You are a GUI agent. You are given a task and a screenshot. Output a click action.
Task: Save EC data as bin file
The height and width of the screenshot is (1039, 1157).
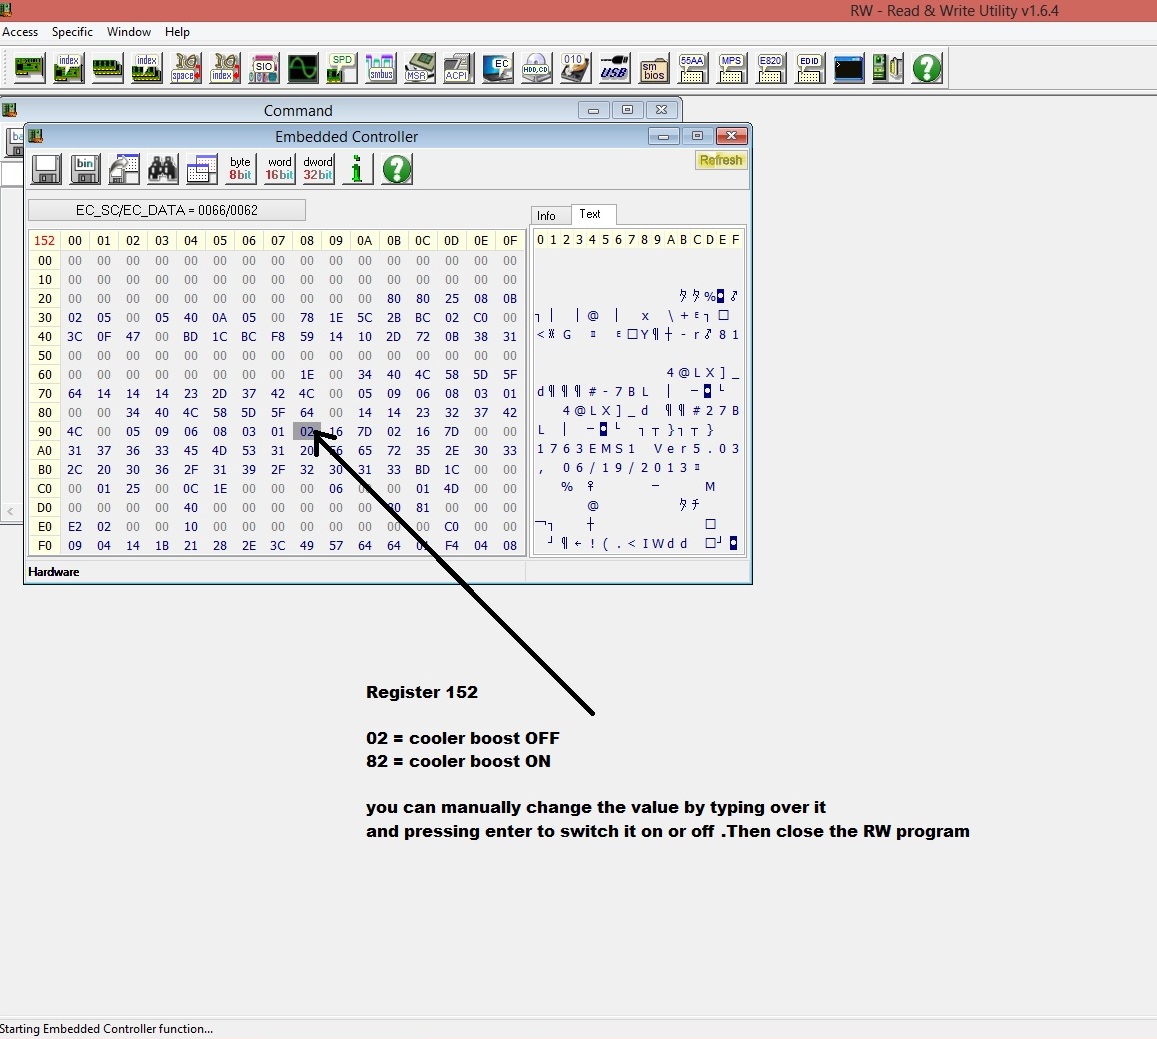(x=85, y=169)
